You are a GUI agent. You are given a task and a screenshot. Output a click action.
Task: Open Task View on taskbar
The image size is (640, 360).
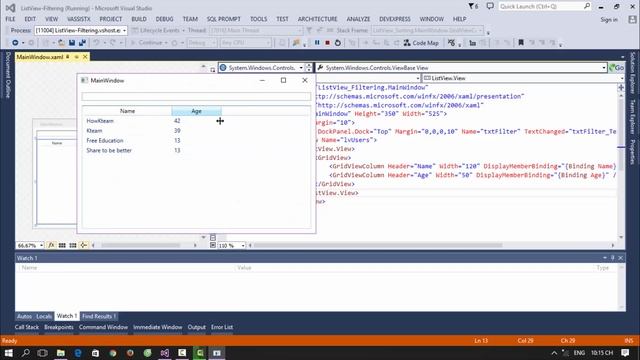click(x=42, y=353)
